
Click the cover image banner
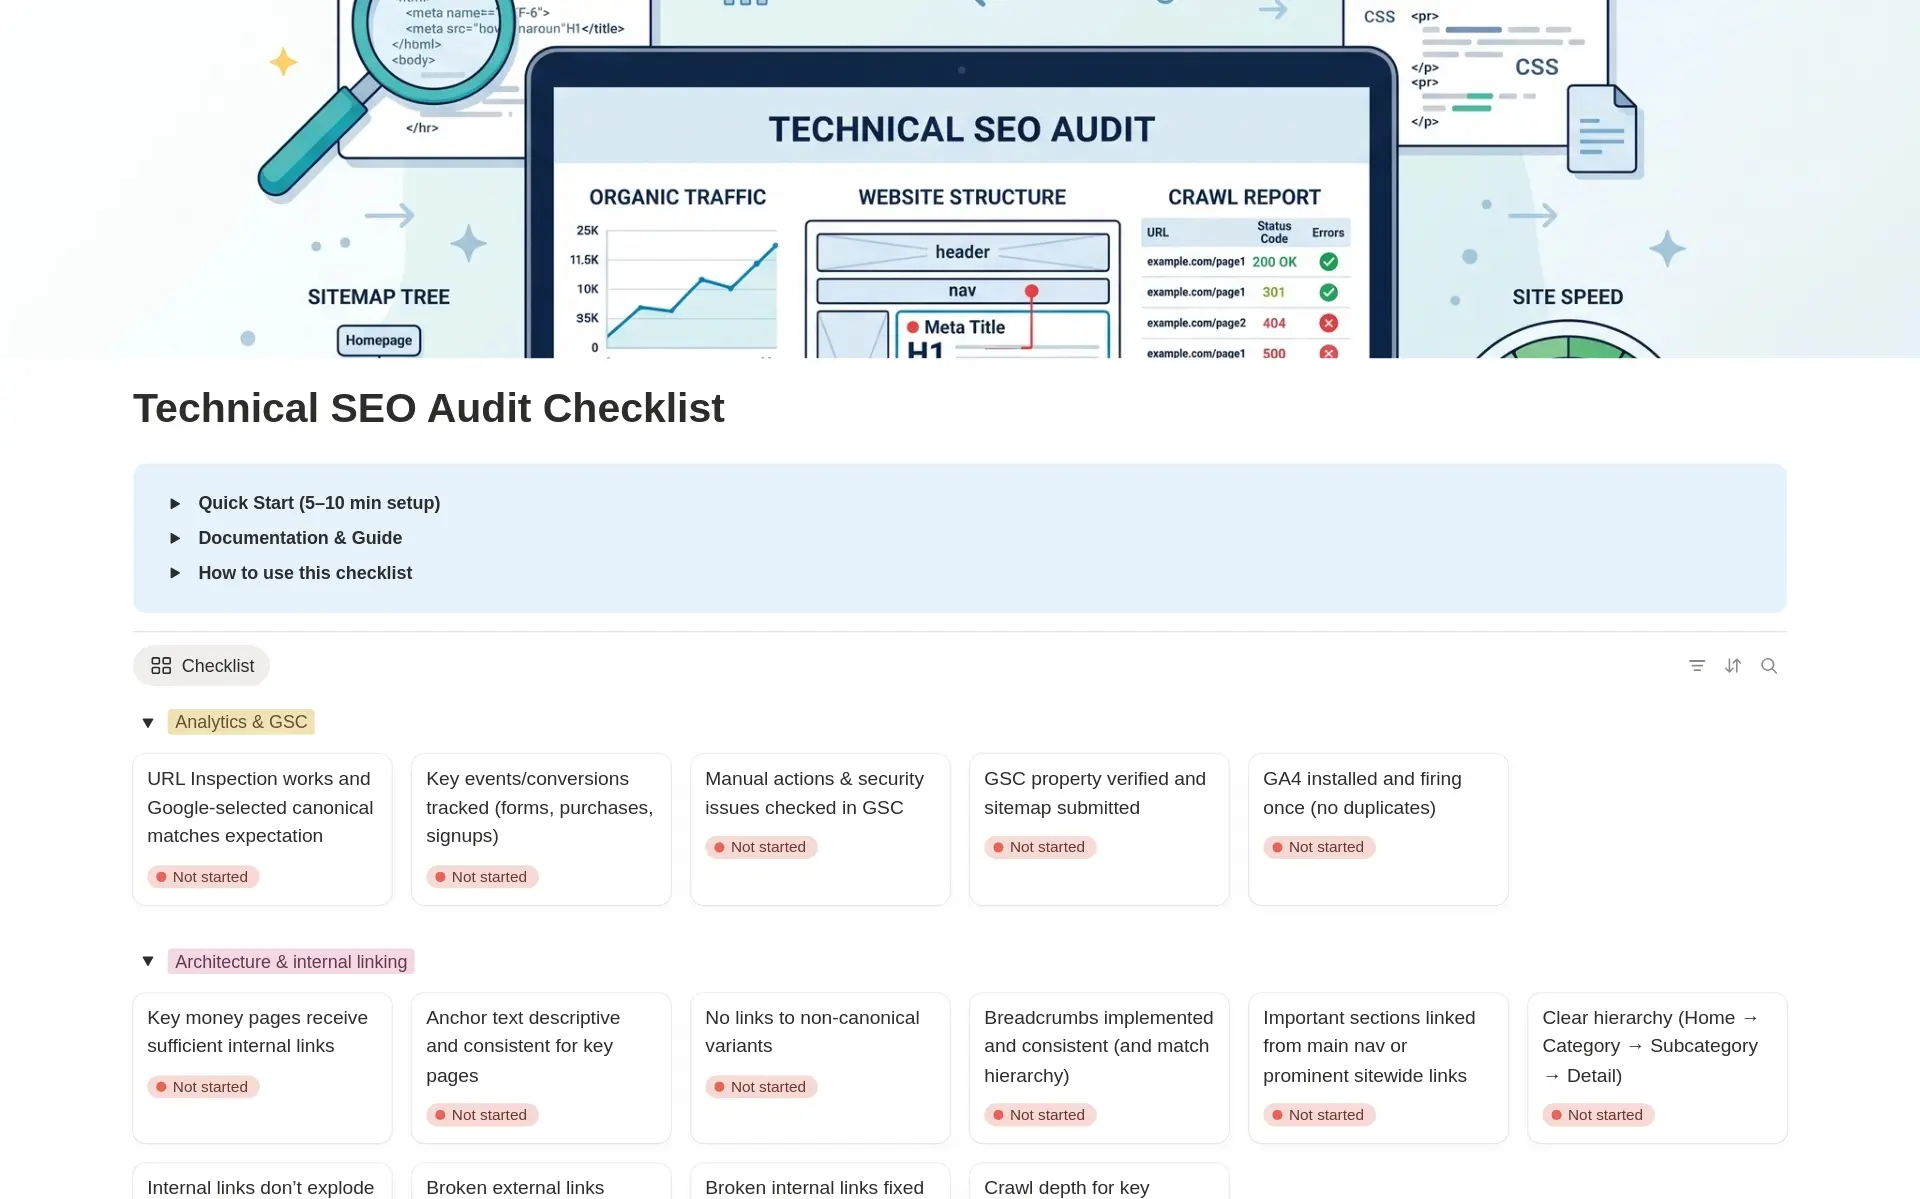pyautogui.click(x=960, y=179)
